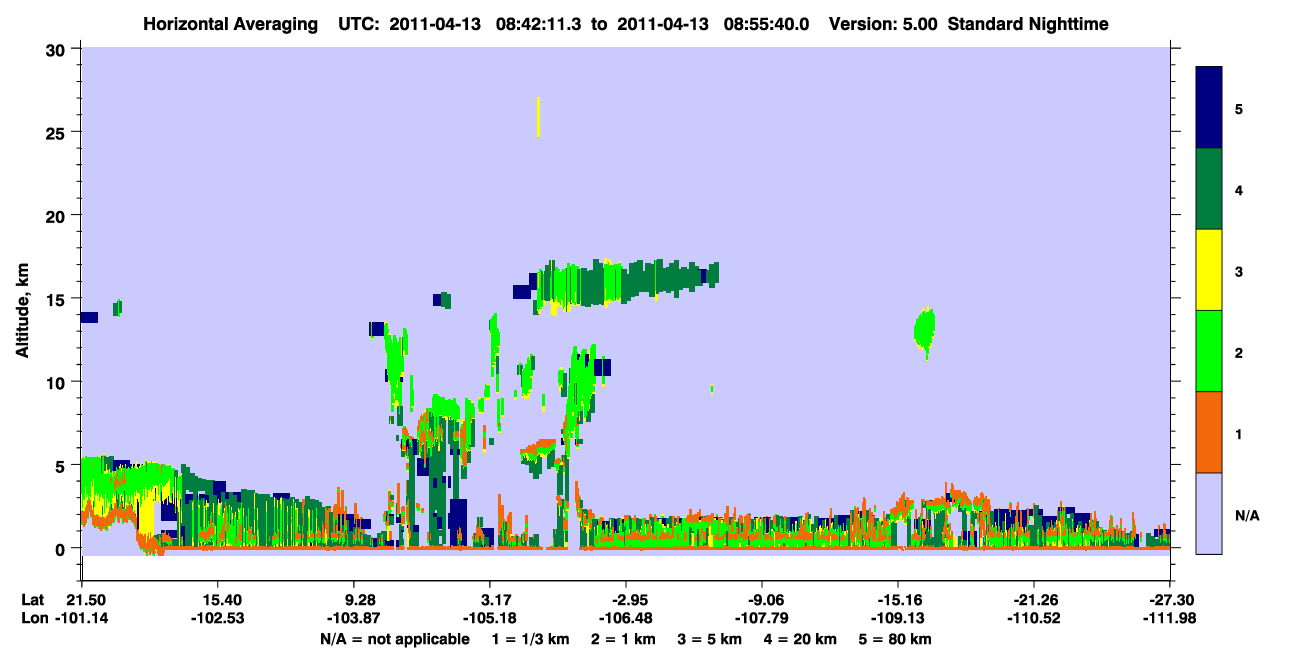Click the 'Lon' axis row label
This screenshot has width=1300, height=667.
pyautogui.click(x=33, y=618)
